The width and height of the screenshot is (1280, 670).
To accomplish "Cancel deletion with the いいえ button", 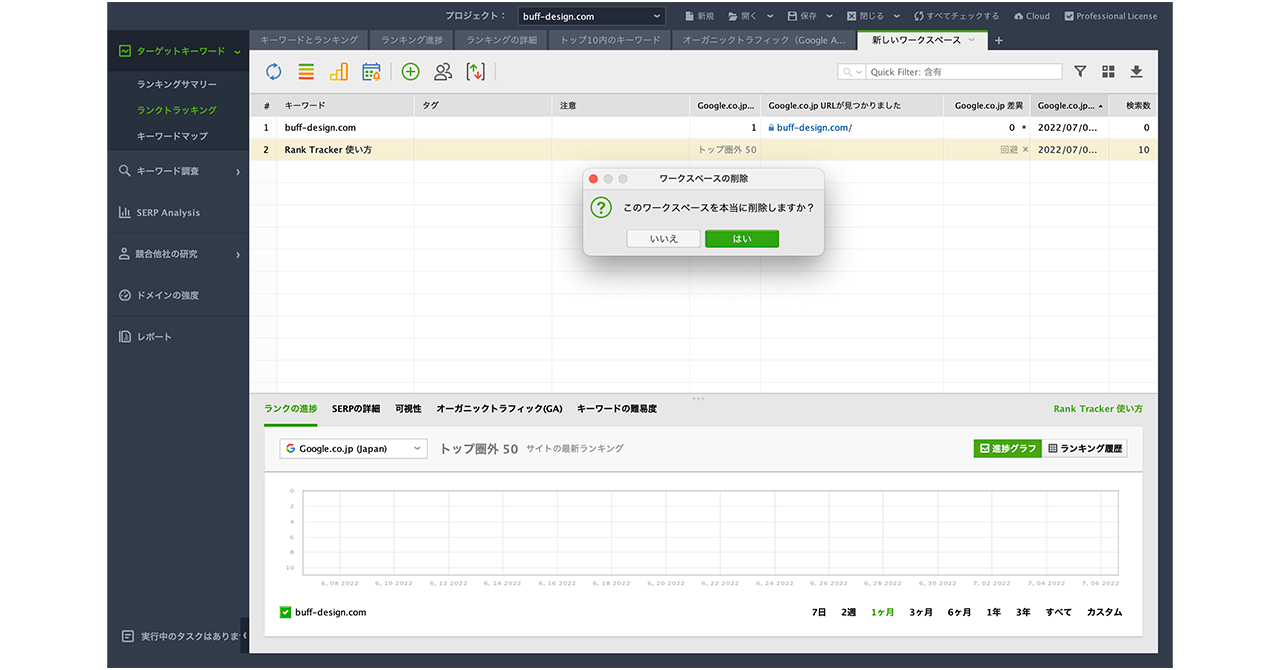I will pos(663,239).
